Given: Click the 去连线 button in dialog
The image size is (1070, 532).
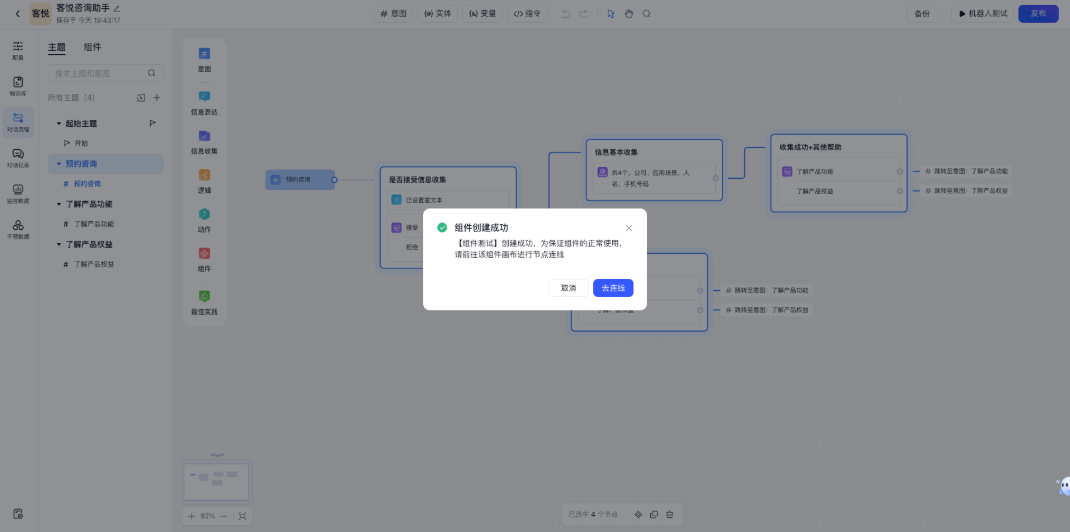Looking at the screenshot, I should coord(613,288).
